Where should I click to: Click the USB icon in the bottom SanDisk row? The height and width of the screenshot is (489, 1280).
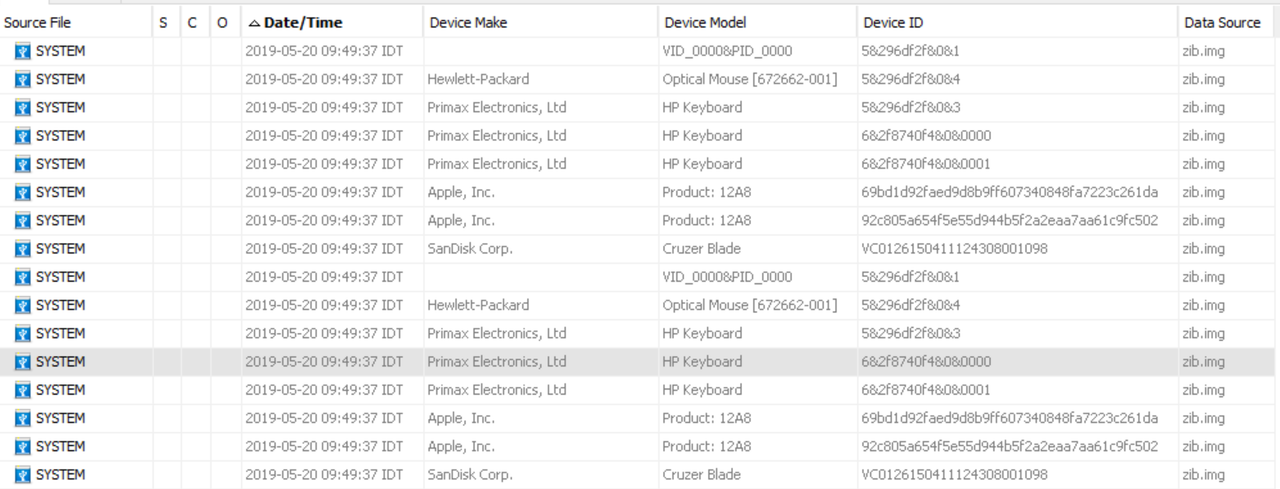(23, 475)
